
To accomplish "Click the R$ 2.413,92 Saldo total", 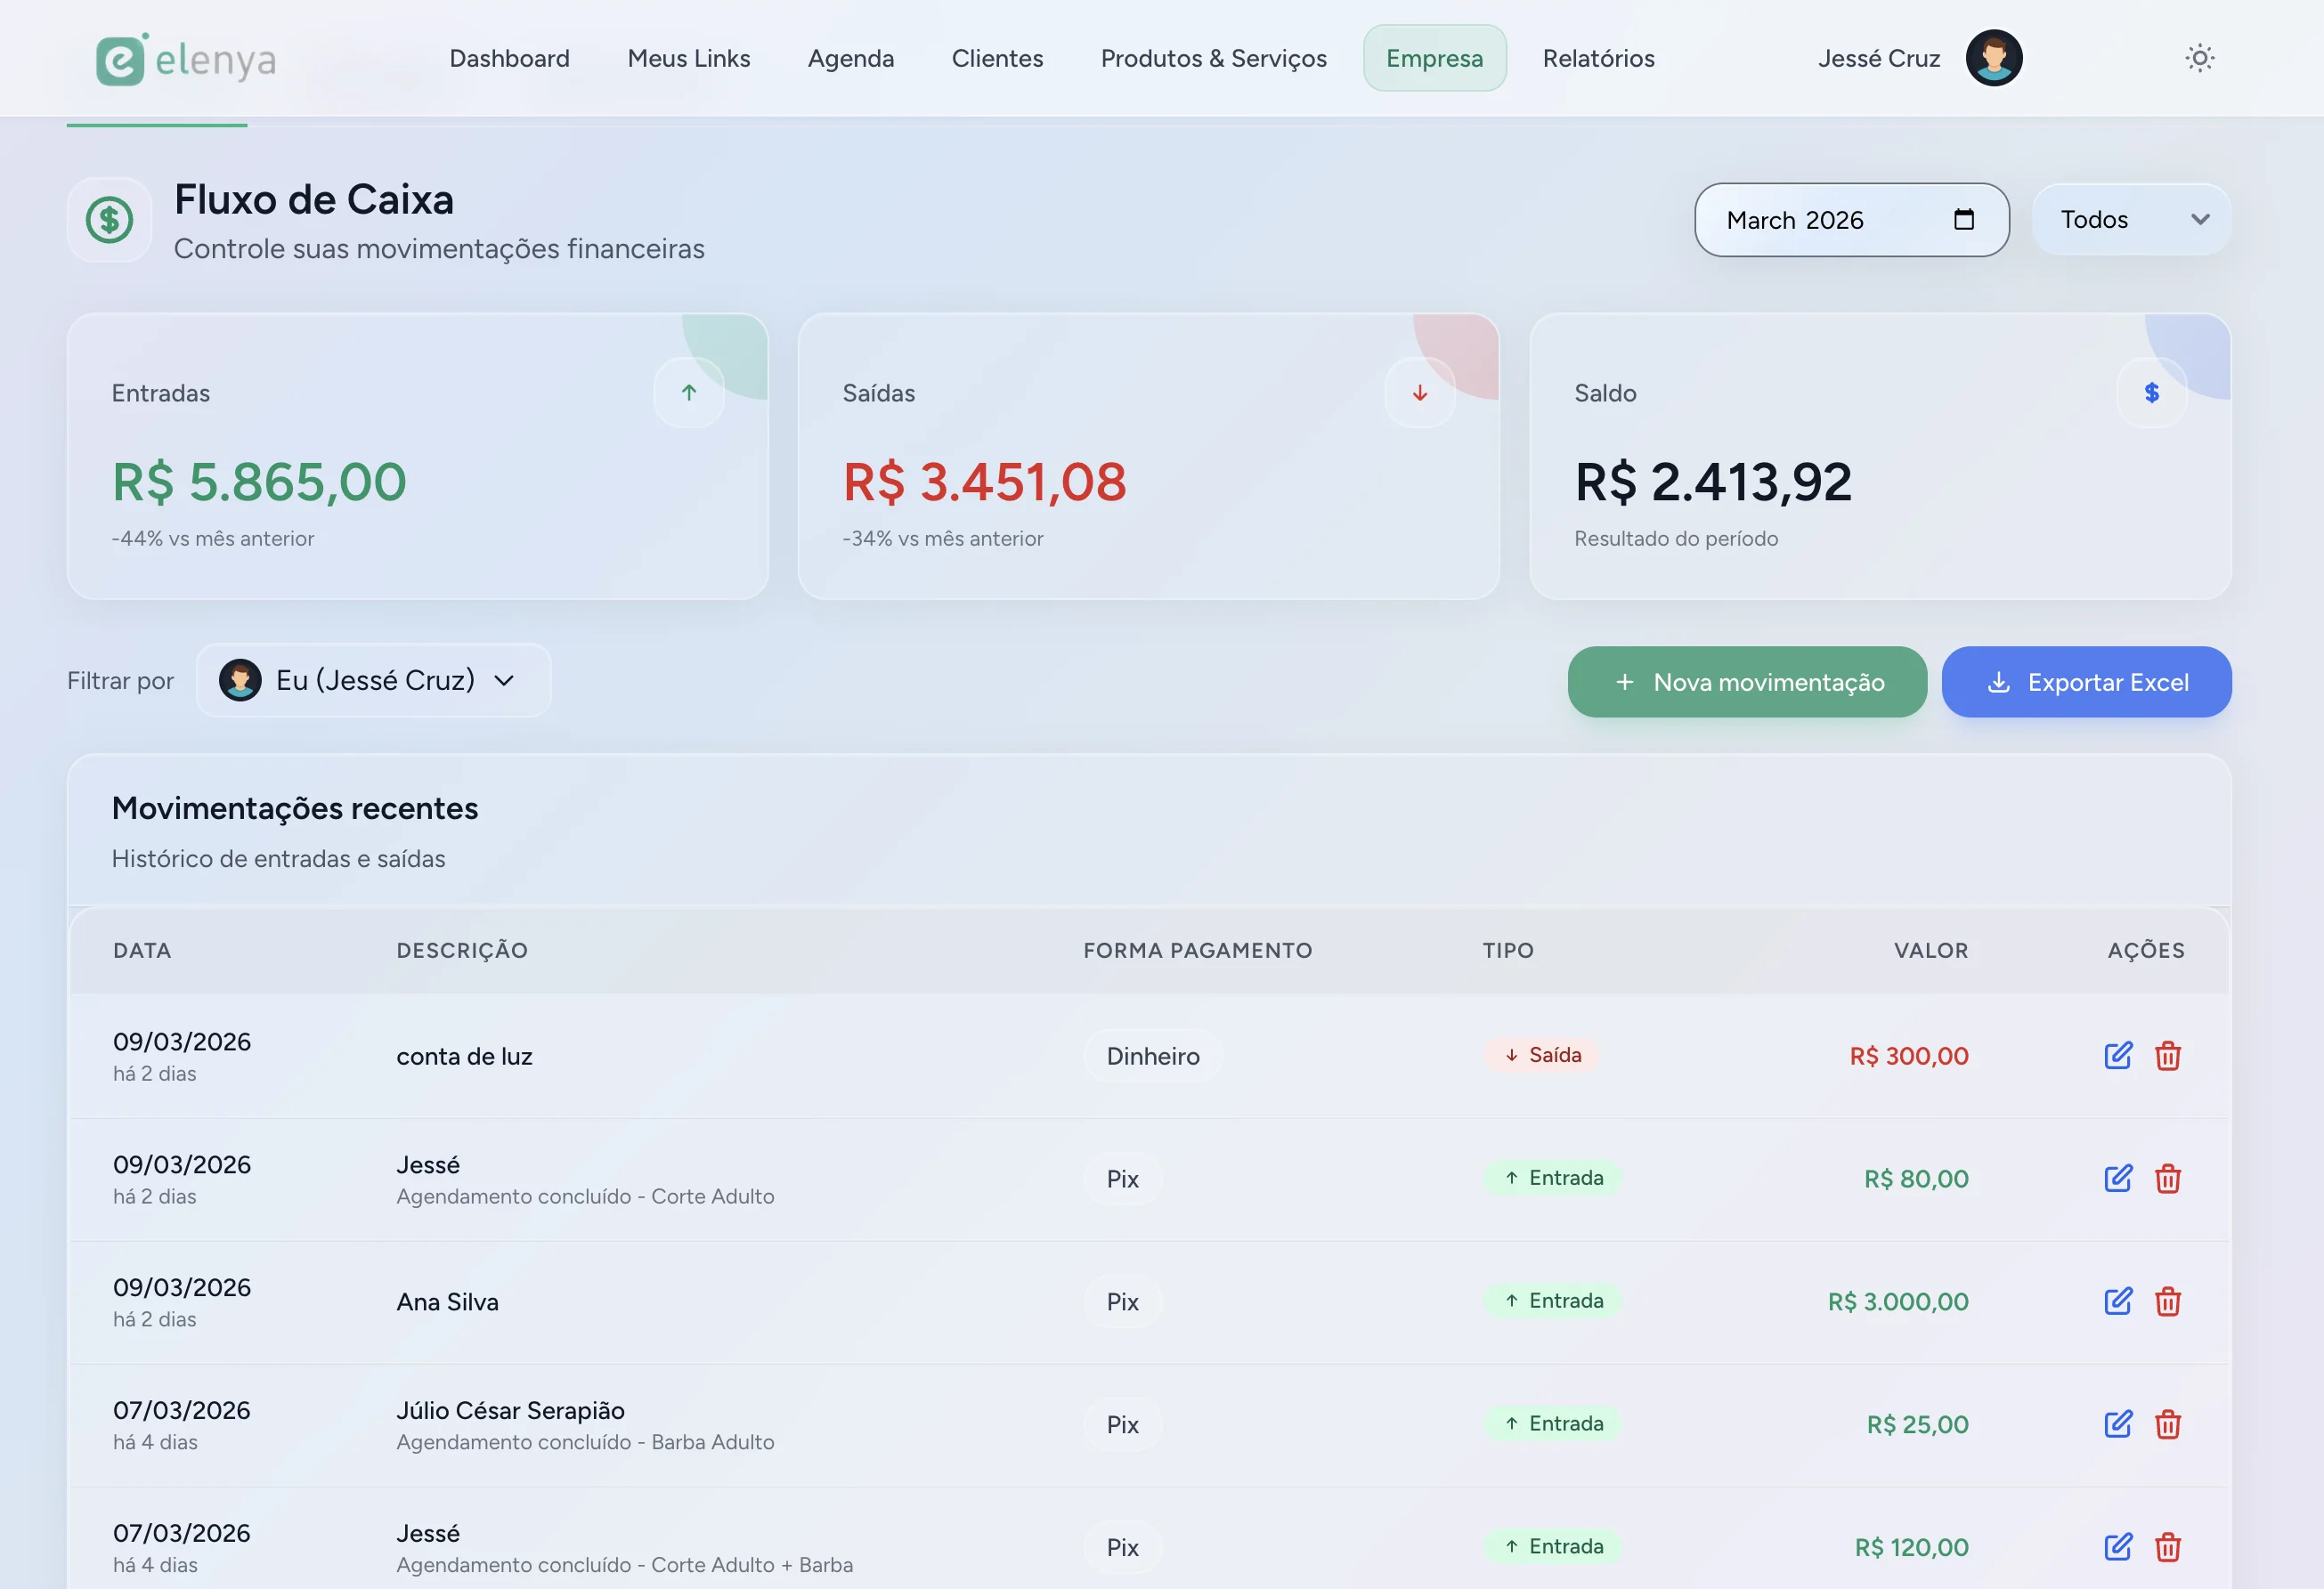I will point(1713,482).
